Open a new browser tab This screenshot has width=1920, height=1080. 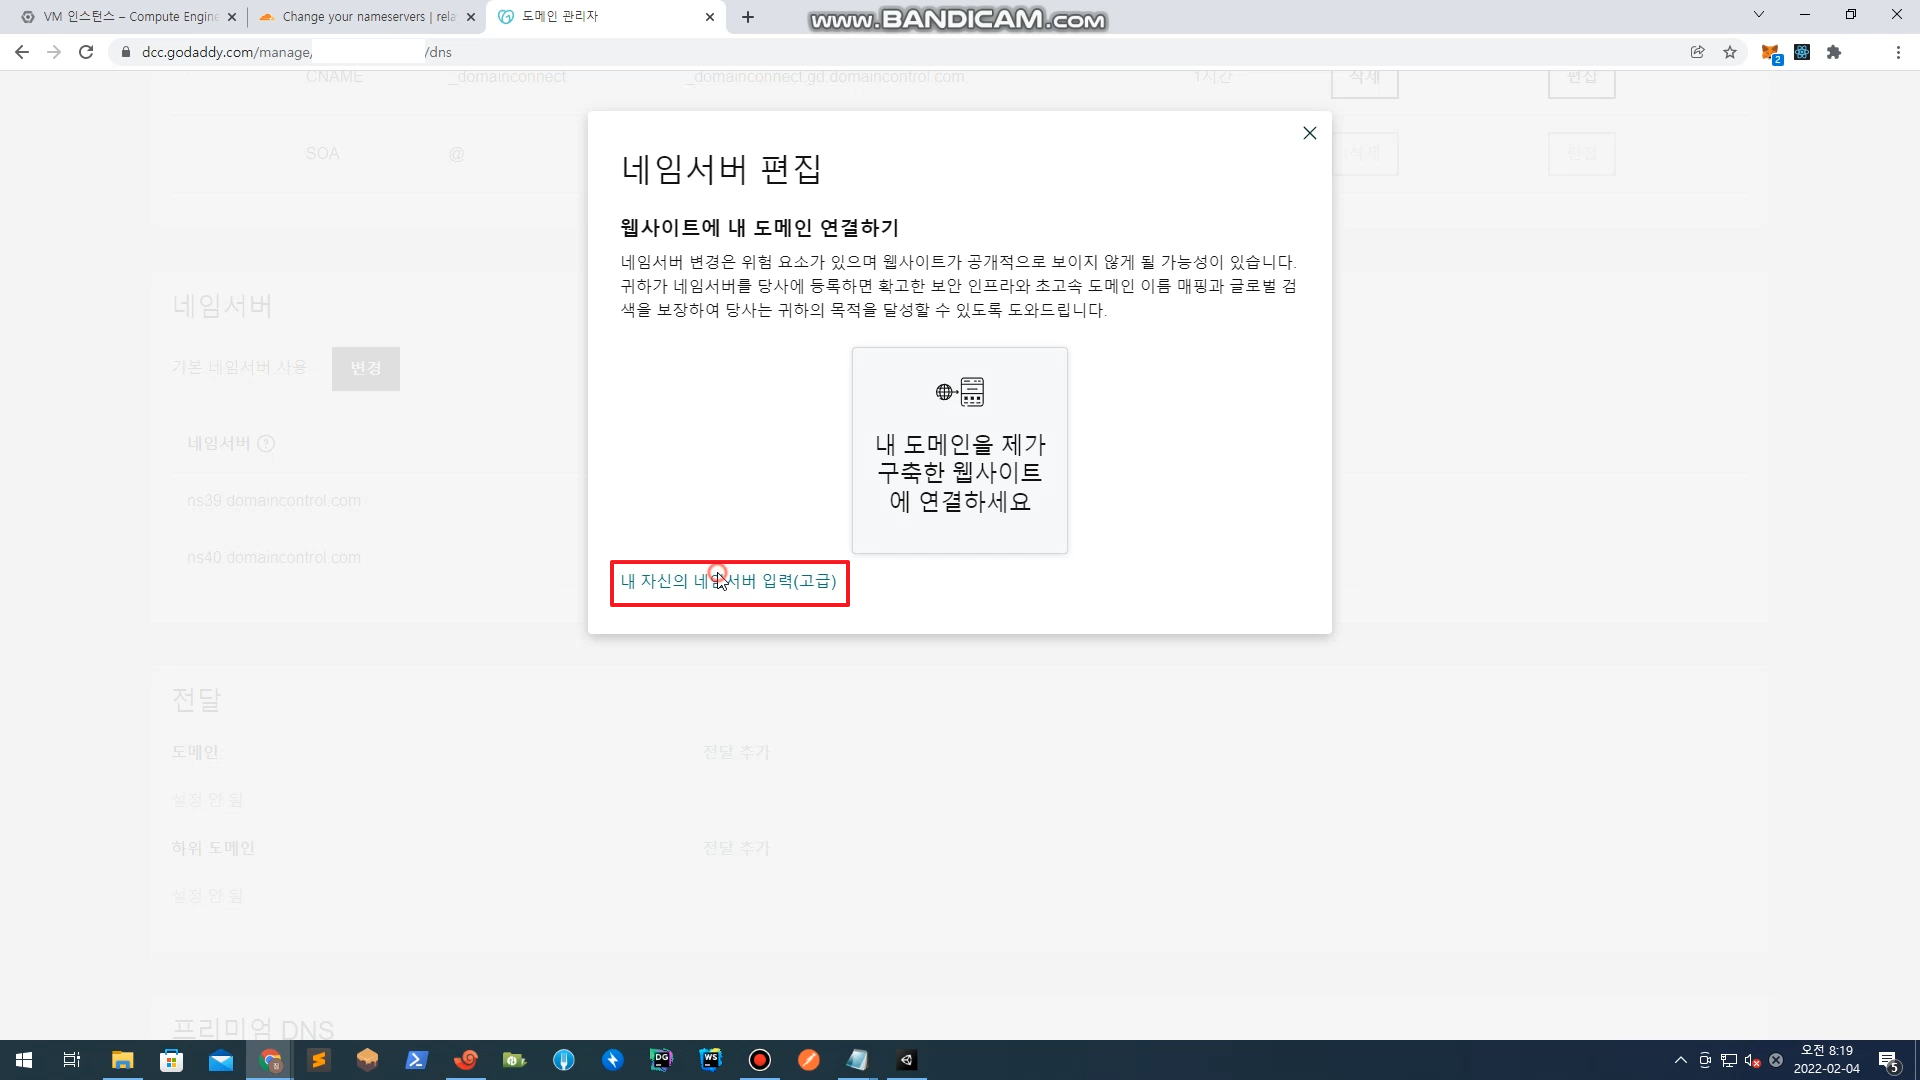pos(748,17)
